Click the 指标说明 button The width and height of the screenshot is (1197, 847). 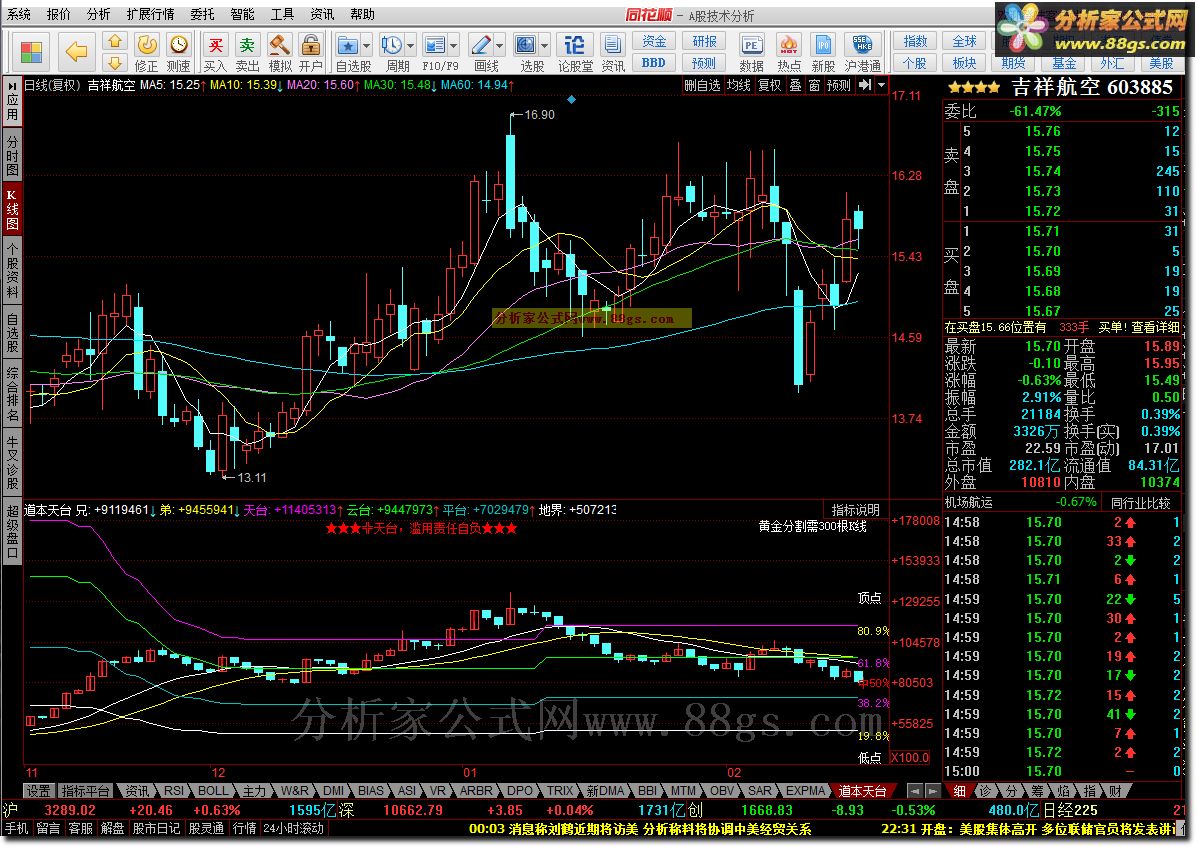point(856,509)
